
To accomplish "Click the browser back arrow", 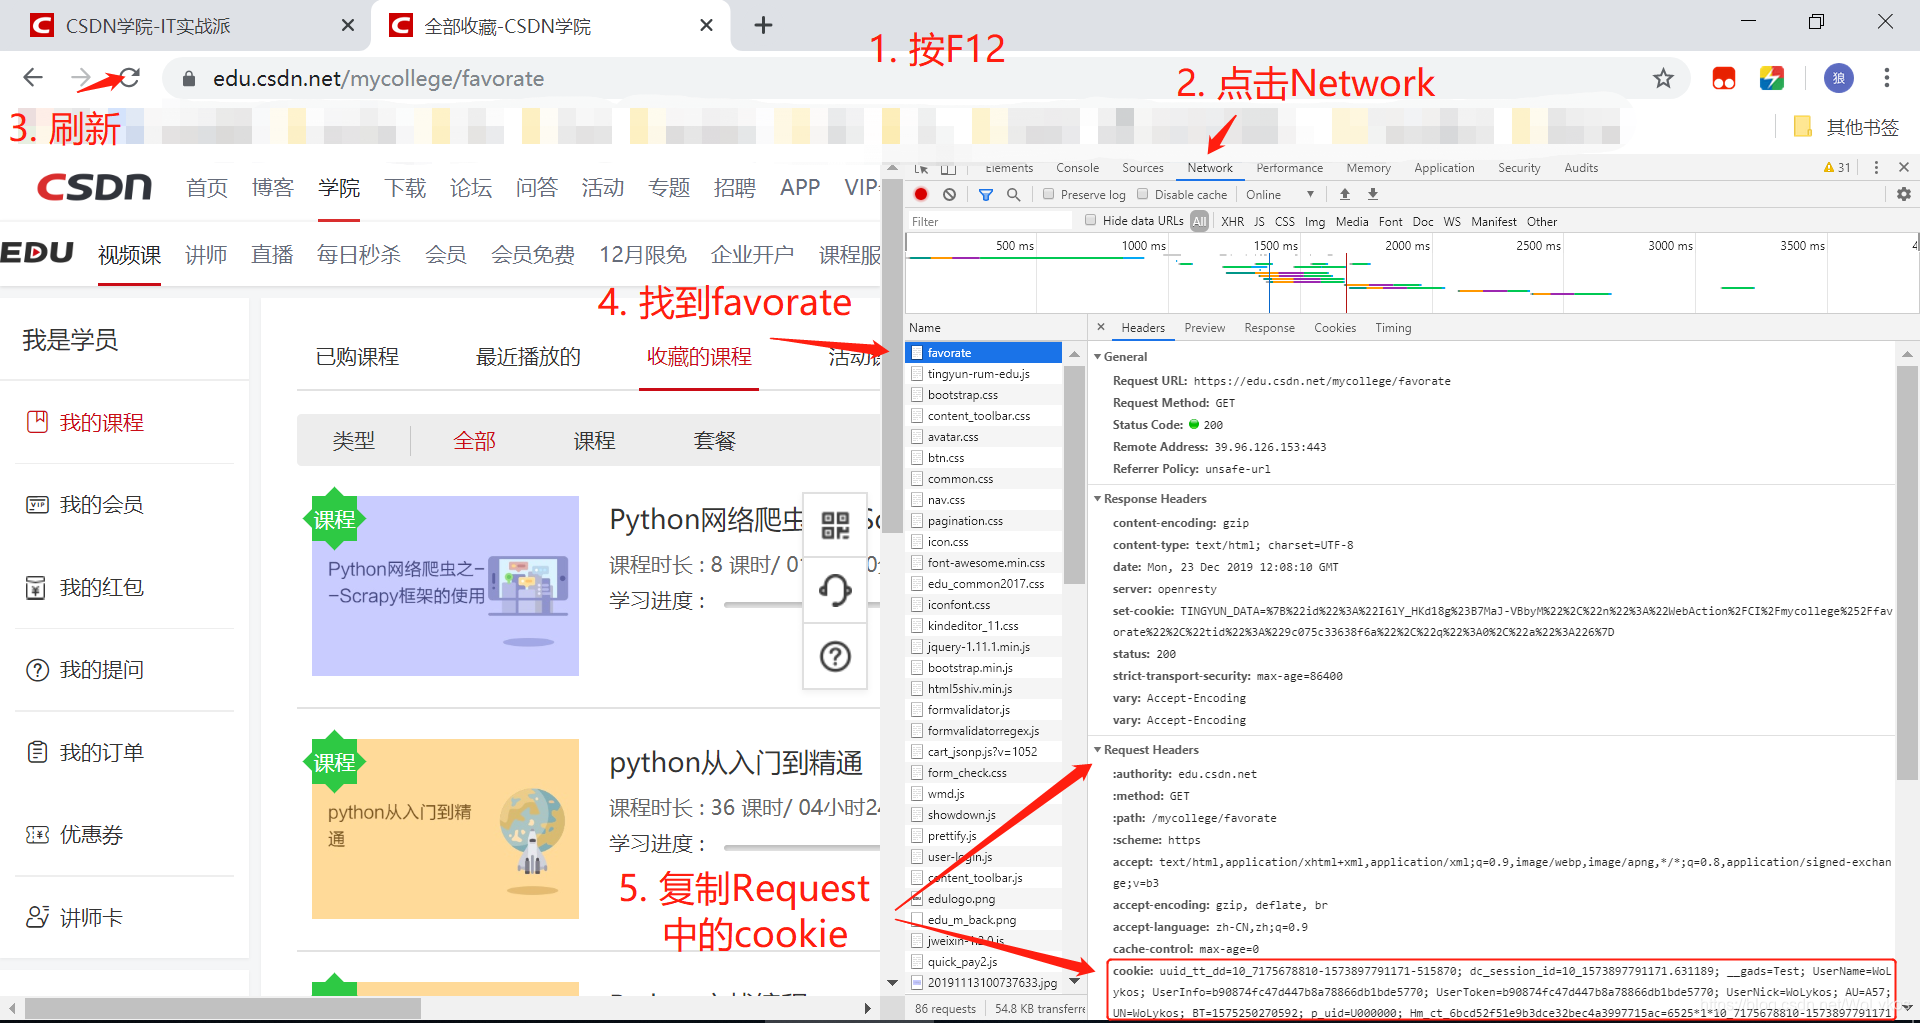I will 33,78.
